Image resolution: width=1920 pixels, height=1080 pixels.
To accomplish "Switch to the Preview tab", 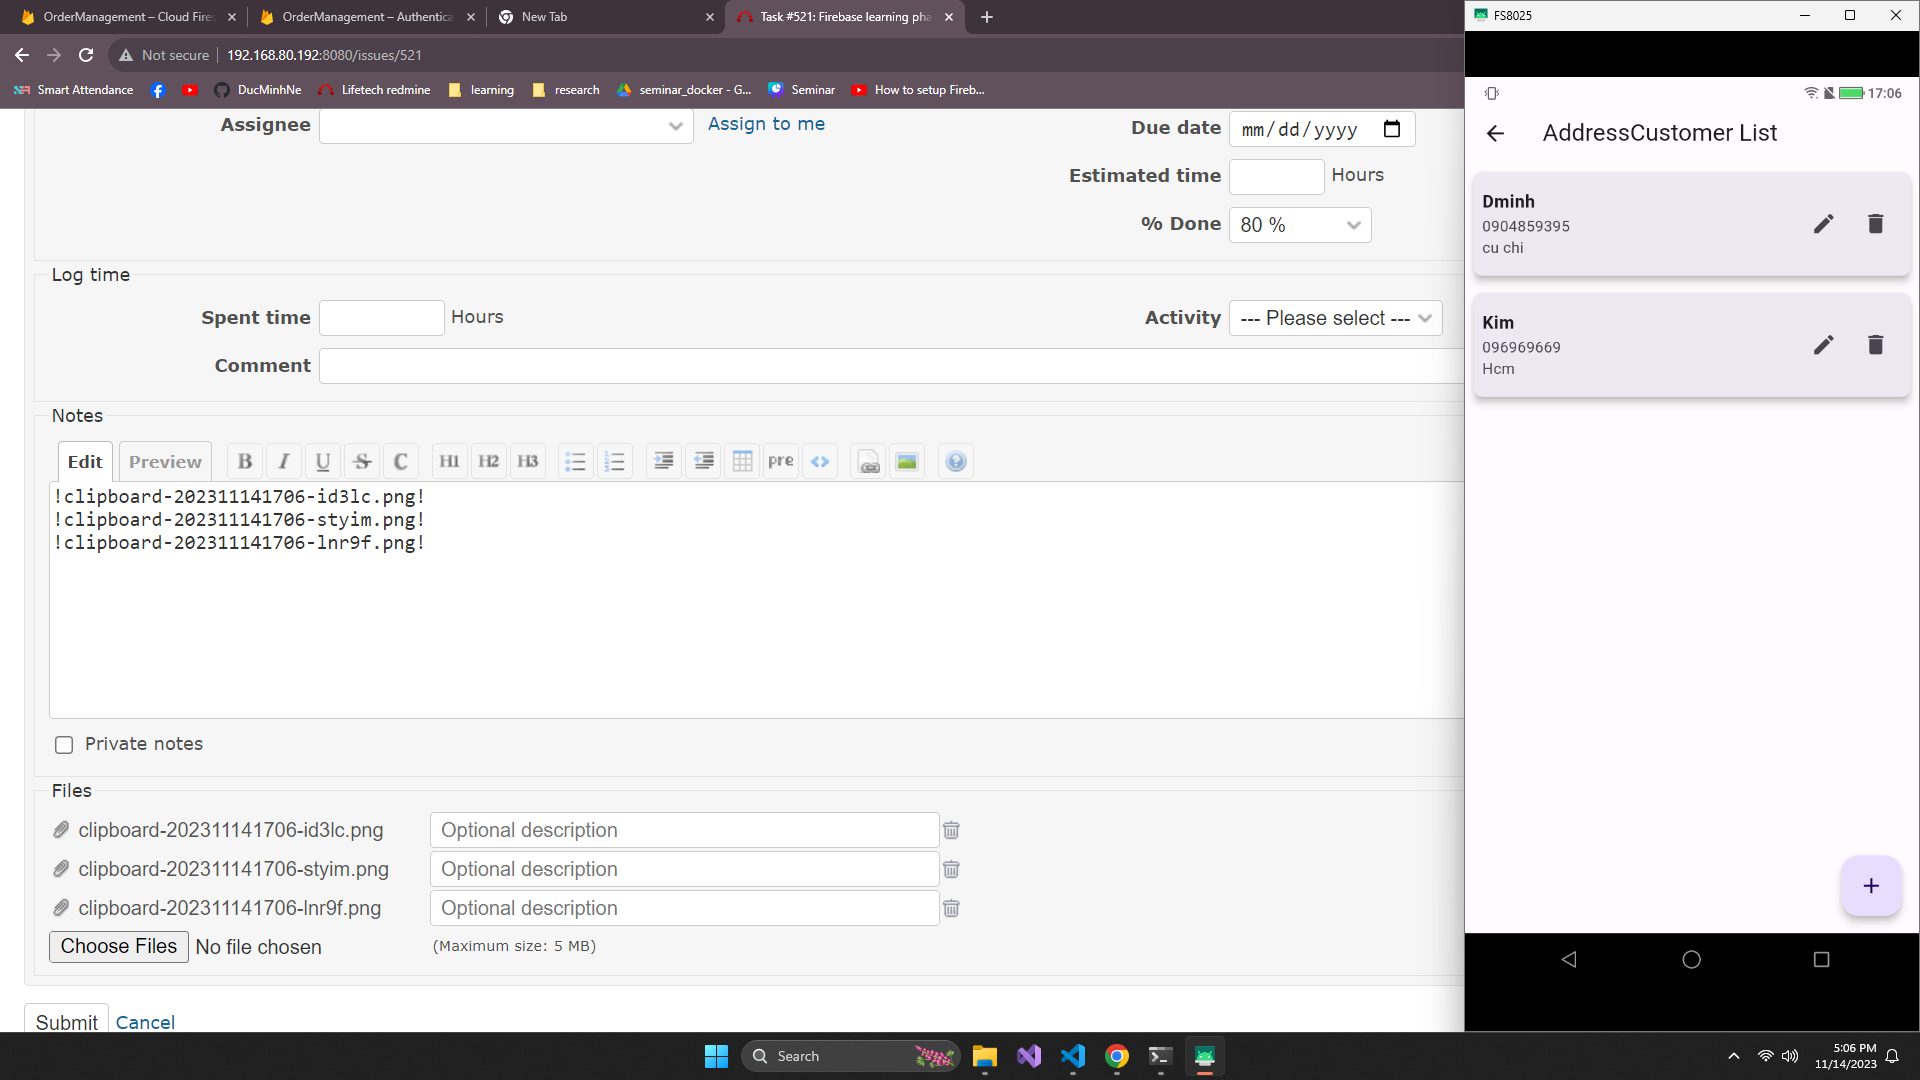I will click(165, 461).
